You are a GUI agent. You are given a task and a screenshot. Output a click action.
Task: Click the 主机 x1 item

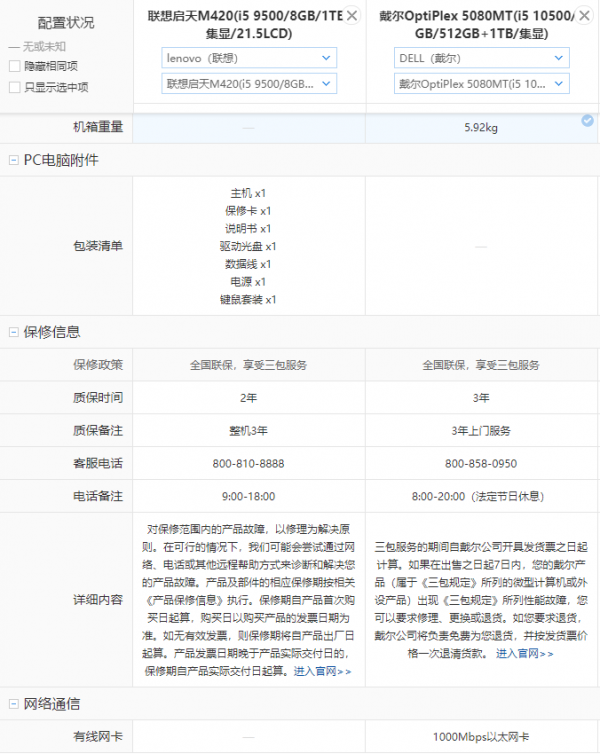[248, 193]
